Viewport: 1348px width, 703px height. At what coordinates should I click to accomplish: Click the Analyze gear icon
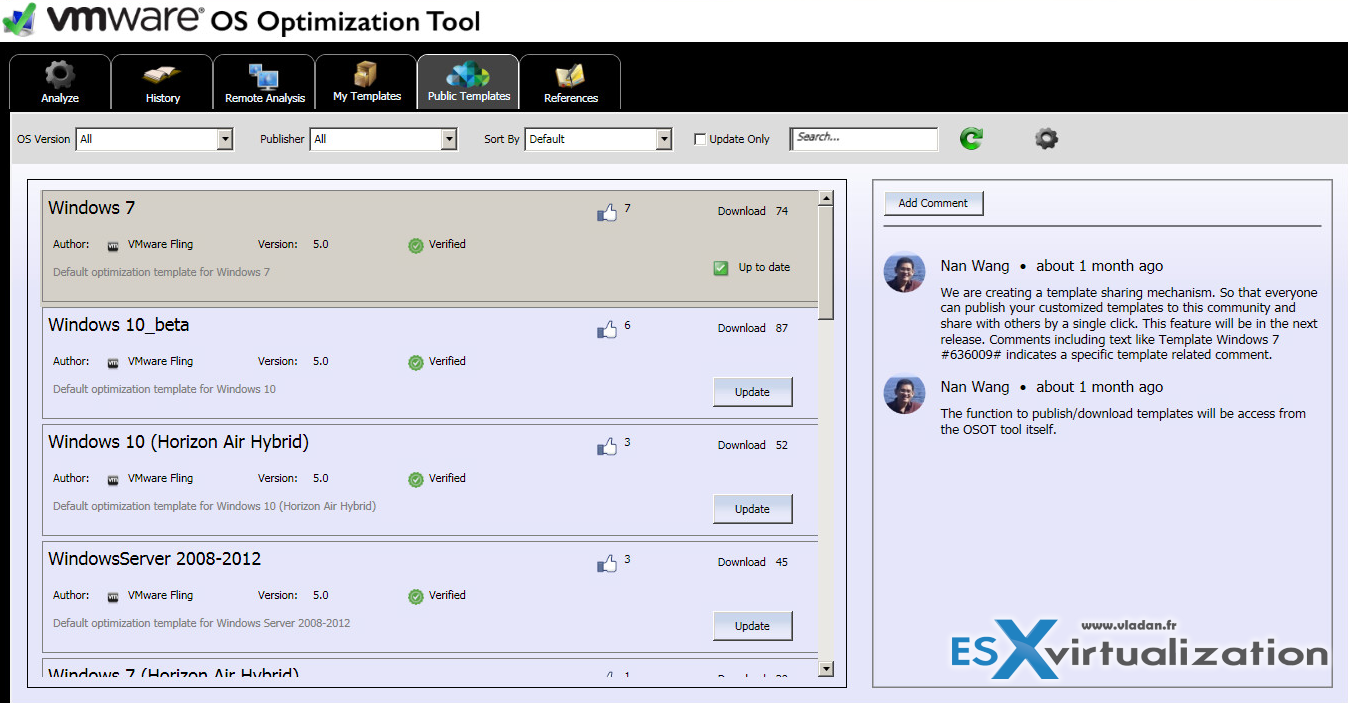[60, 74]
